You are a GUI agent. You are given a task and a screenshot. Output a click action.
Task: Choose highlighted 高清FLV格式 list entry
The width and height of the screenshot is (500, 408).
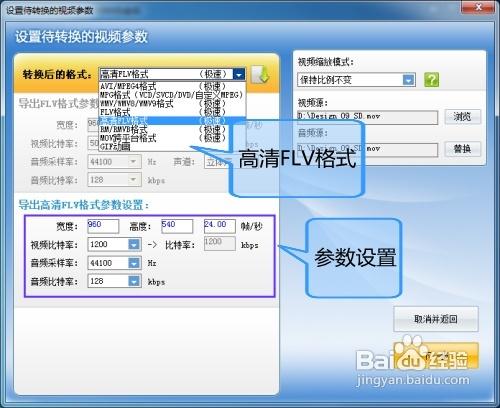coord(172,120)
